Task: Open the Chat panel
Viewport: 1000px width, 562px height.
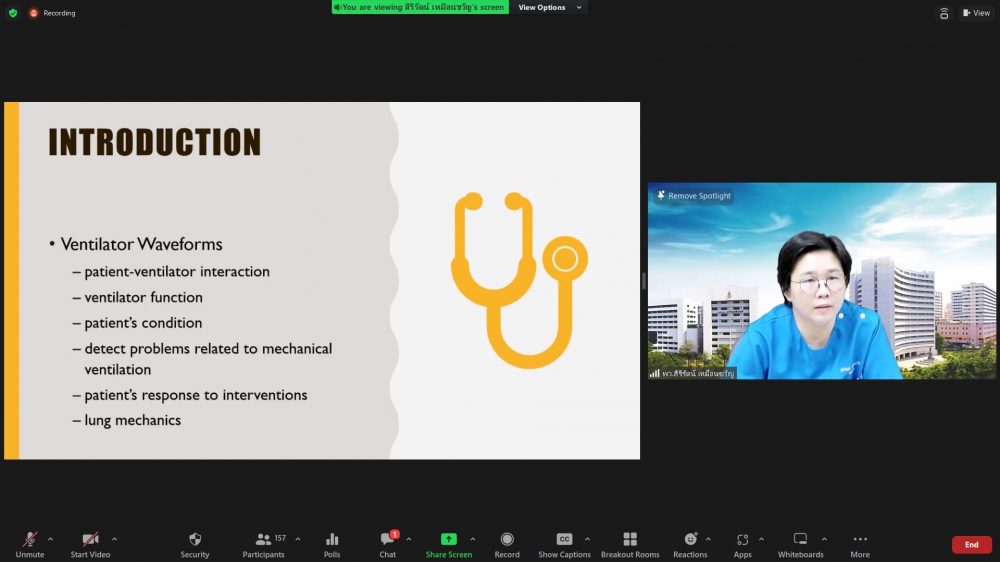Action: point(387,540)
